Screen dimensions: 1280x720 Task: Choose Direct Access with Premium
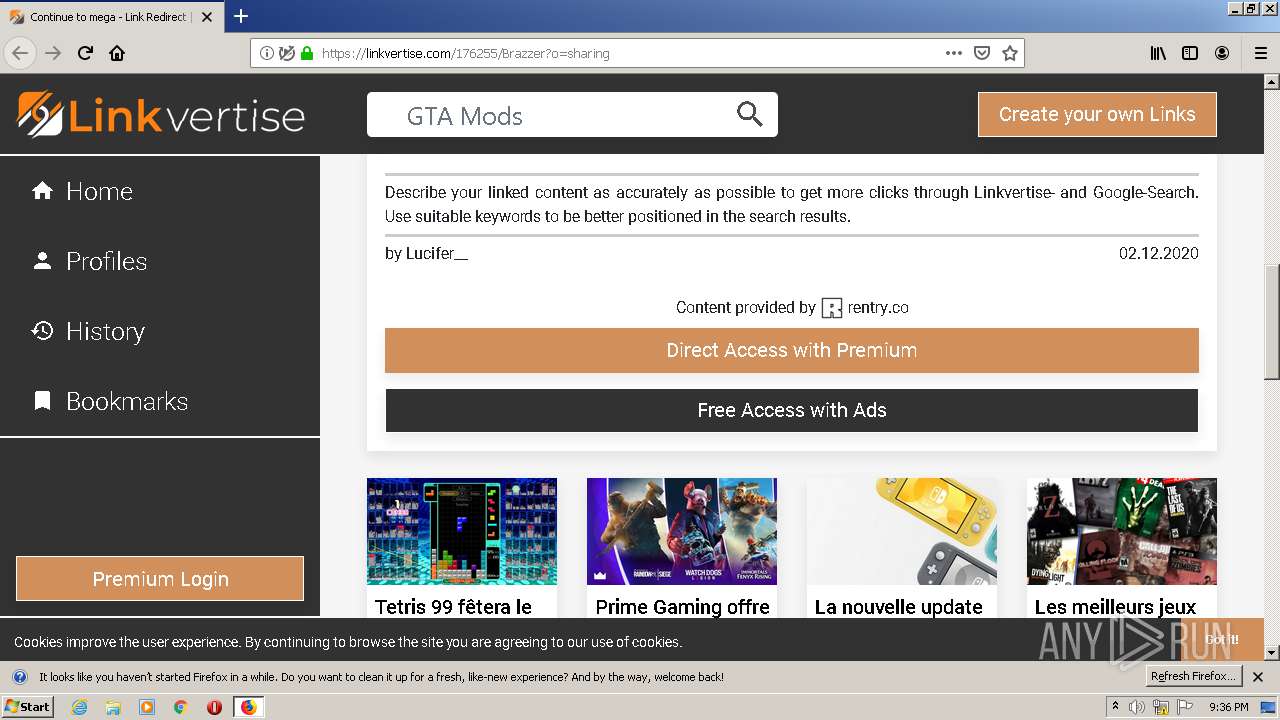click(x=792, y=350)
